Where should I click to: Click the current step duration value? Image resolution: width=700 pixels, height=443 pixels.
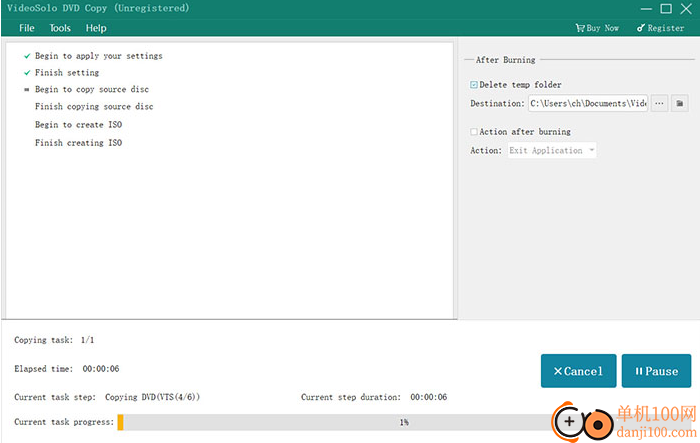429,397
